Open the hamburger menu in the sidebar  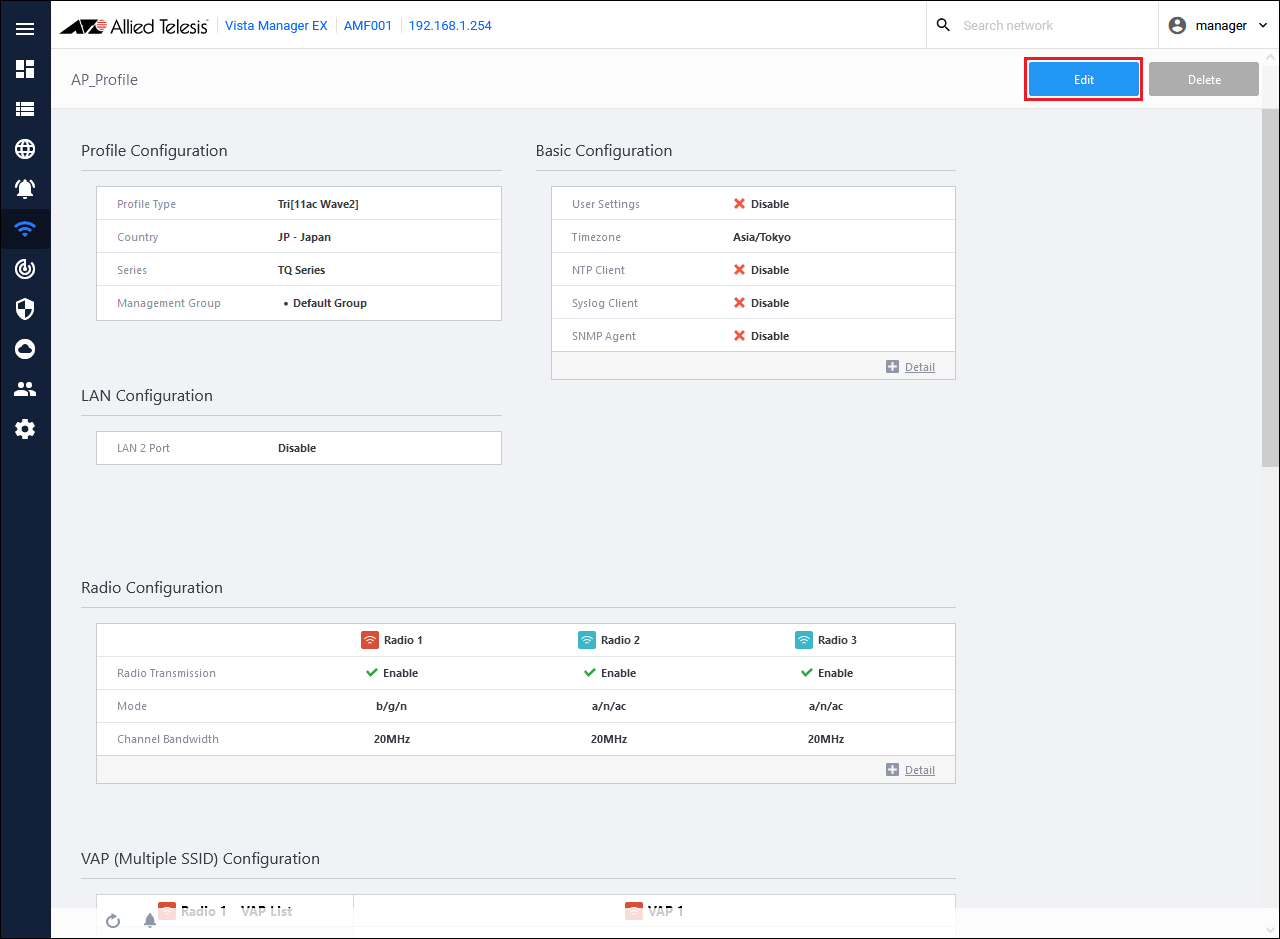(25, 29)
